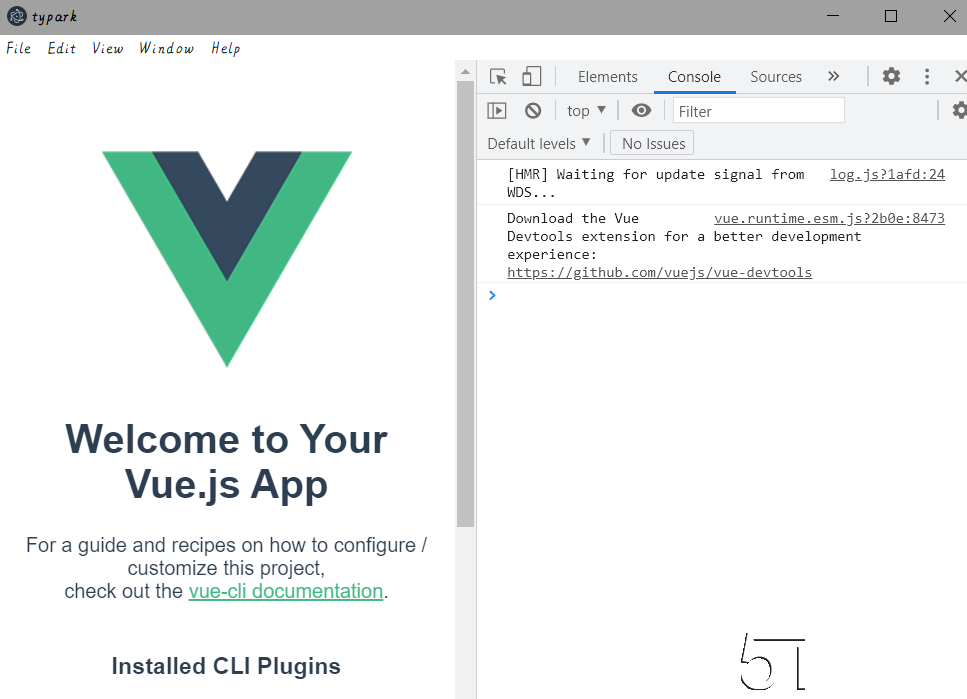Toggle the device toolbar emulation mode
Image resolution: width=967 pixels, height=699 pixels.
tap(531, 76)
